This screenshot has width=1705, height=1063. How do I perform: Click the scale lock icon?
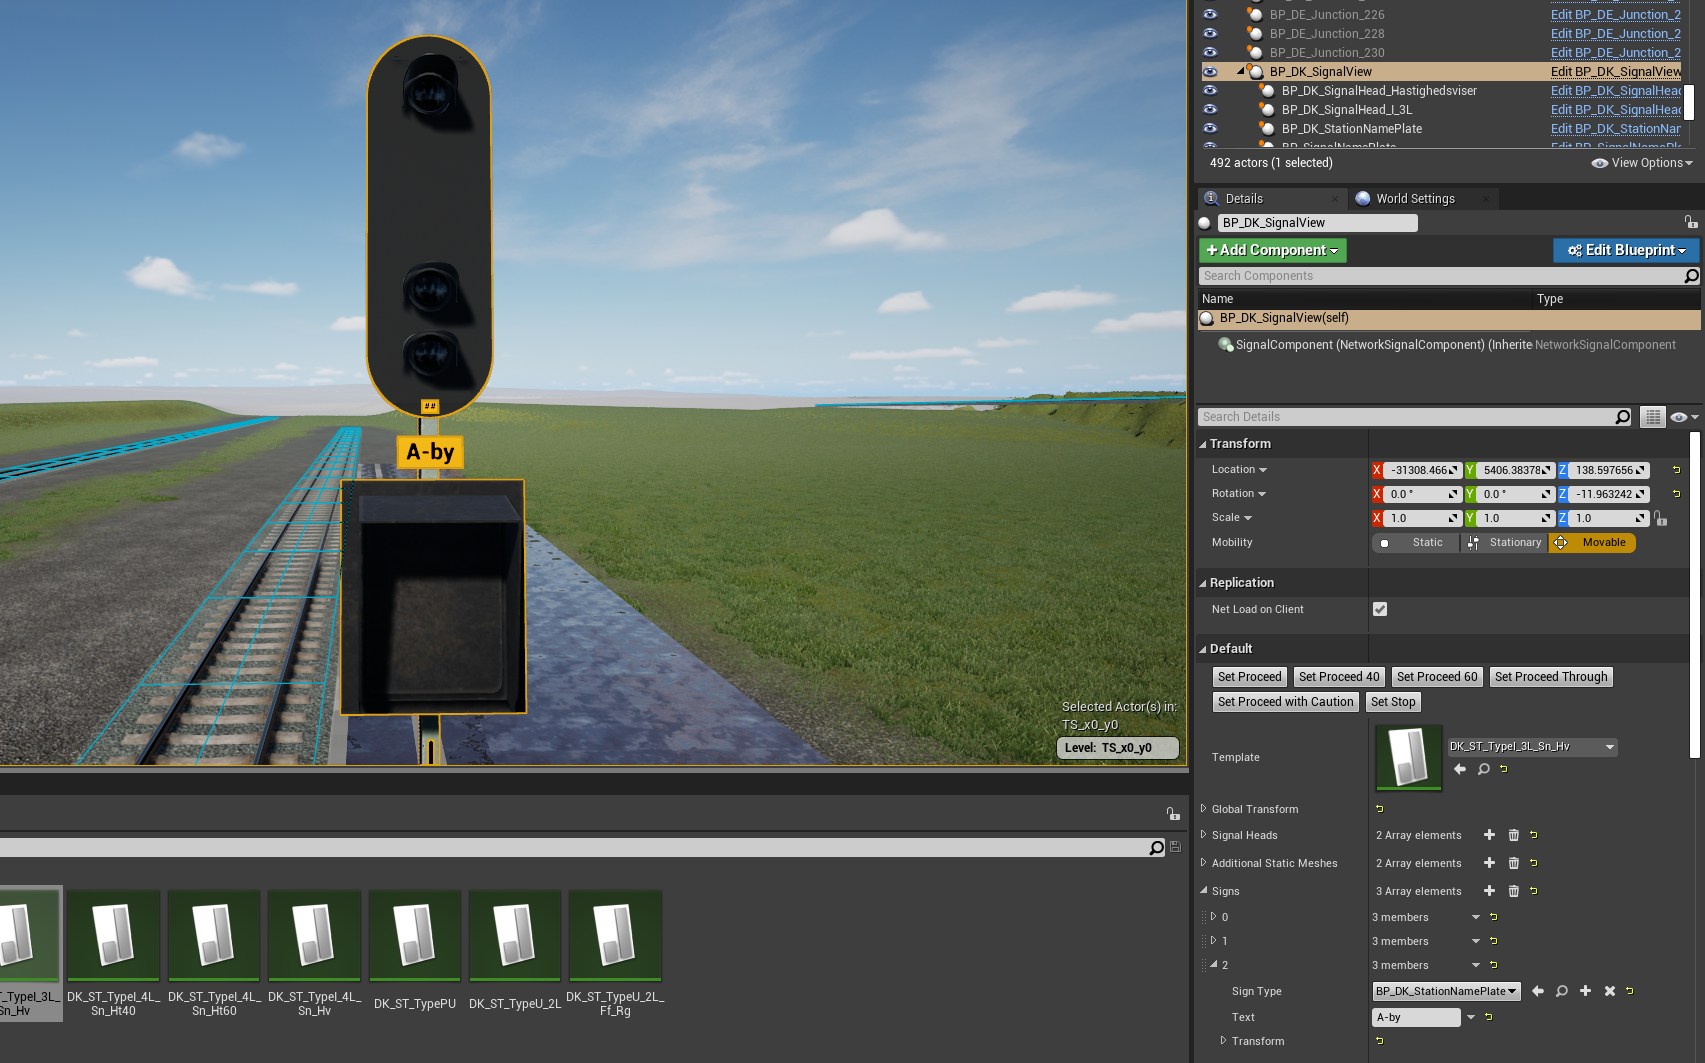click(1661, 518)
